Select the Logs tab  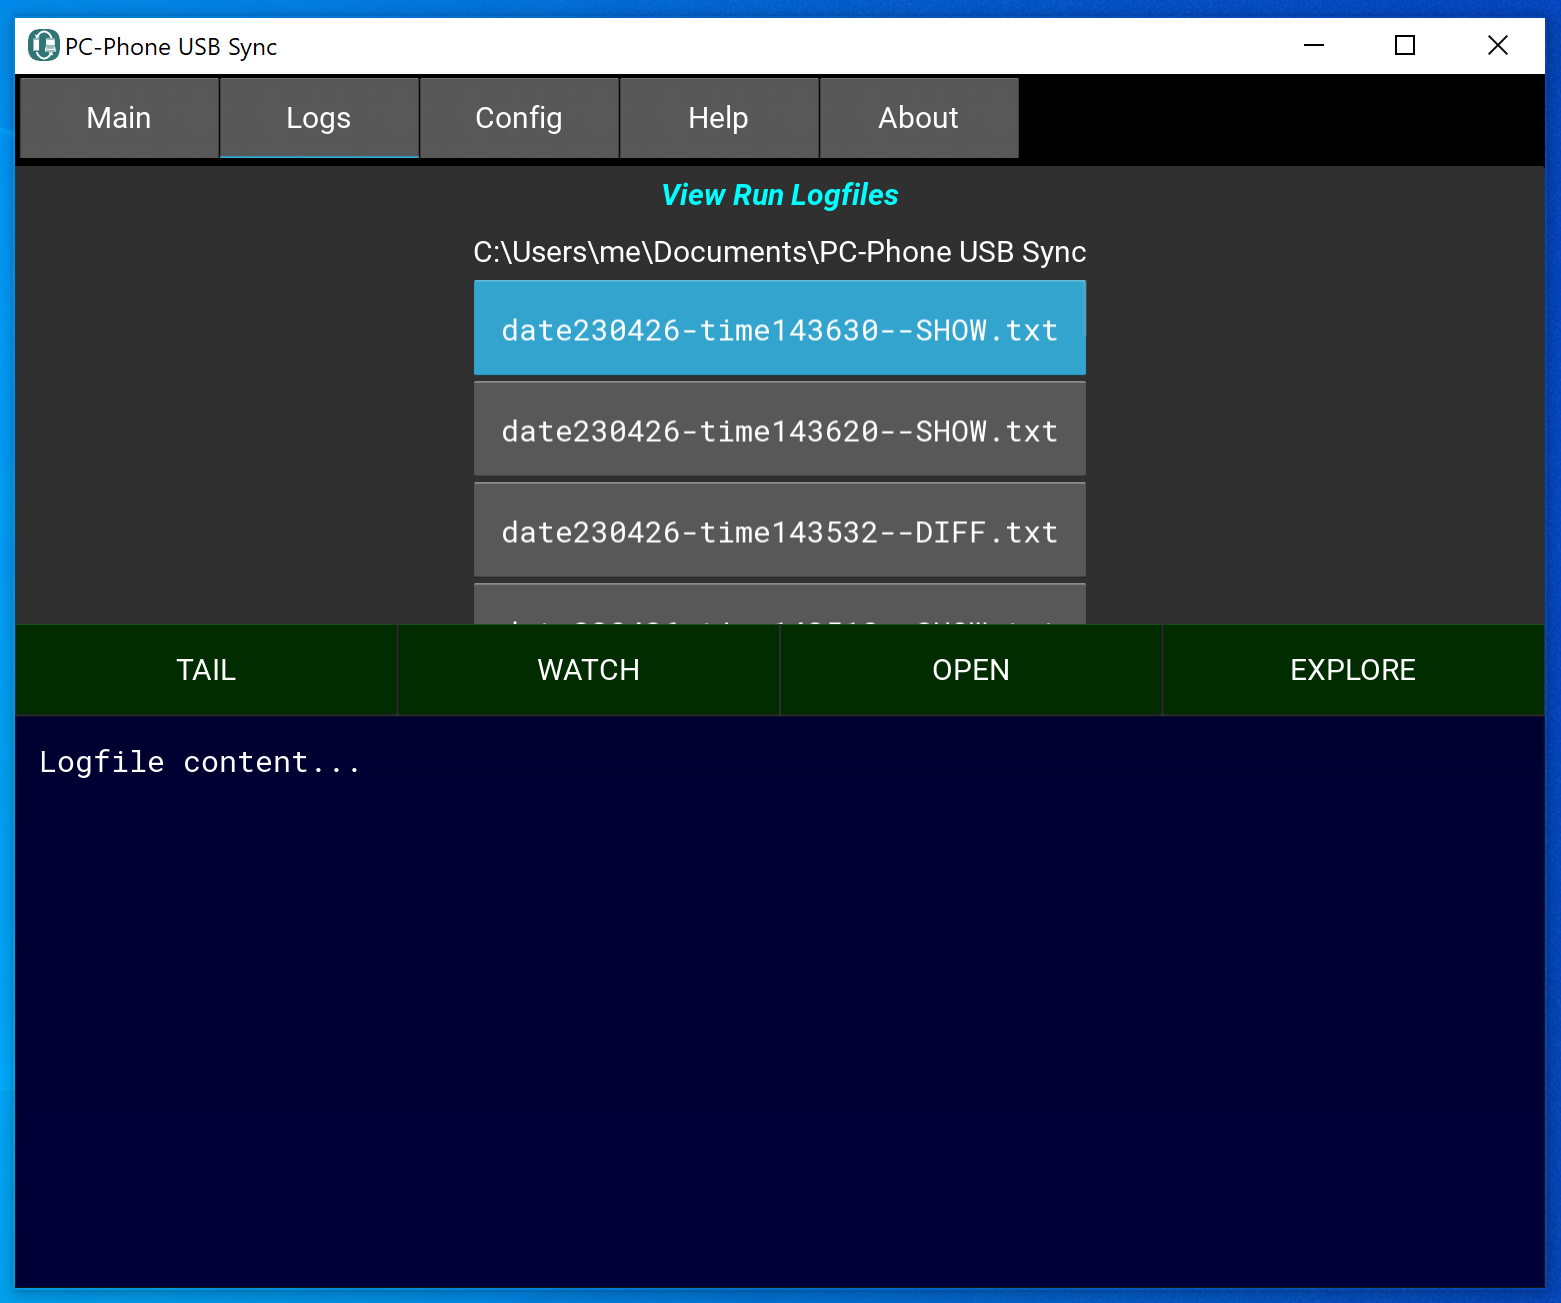(319, 118)
